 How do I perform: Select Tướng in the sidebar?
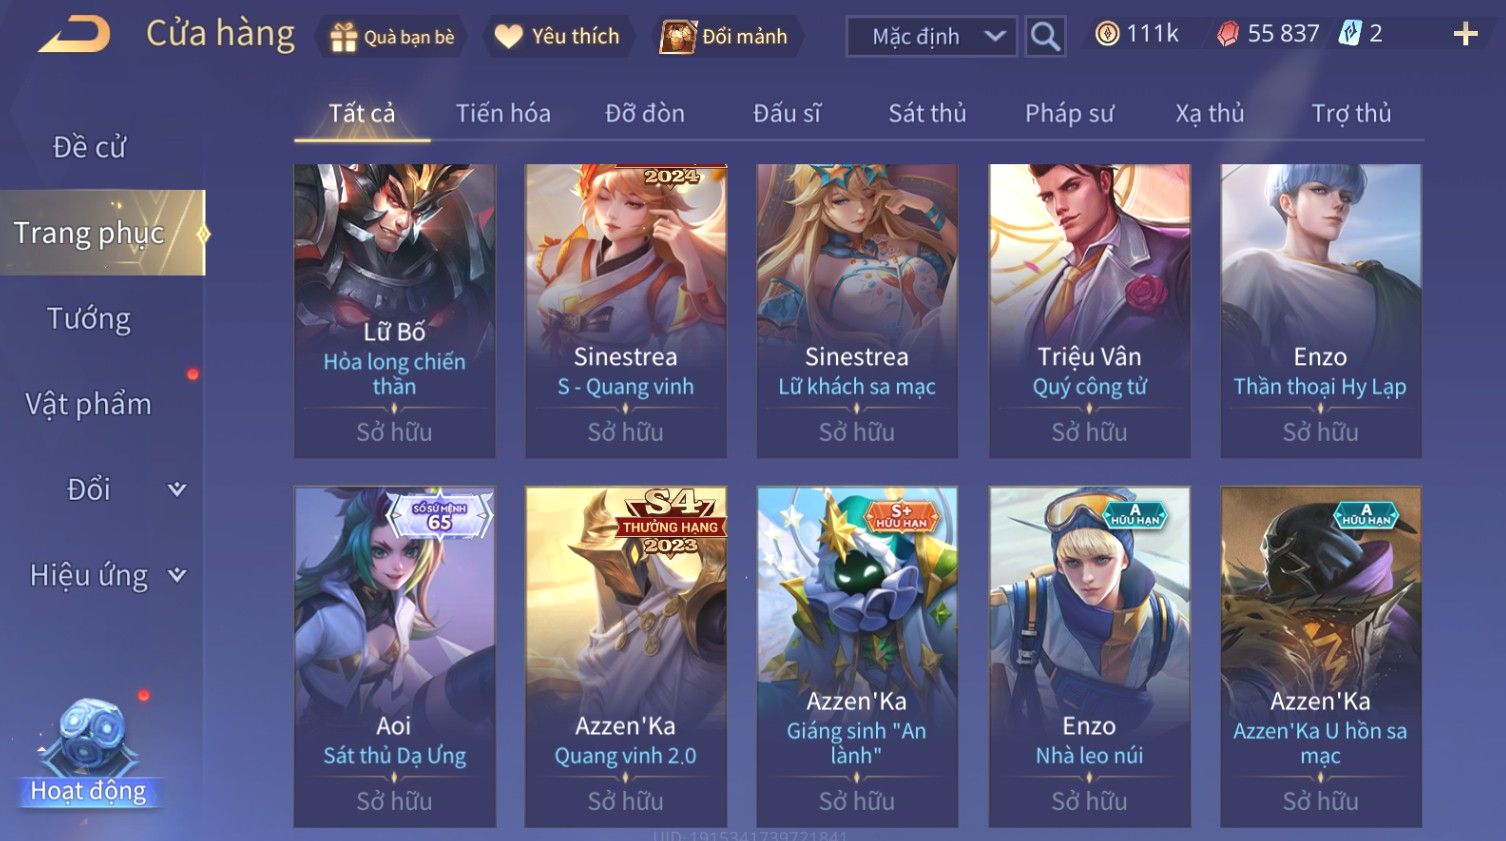point(89,319)
